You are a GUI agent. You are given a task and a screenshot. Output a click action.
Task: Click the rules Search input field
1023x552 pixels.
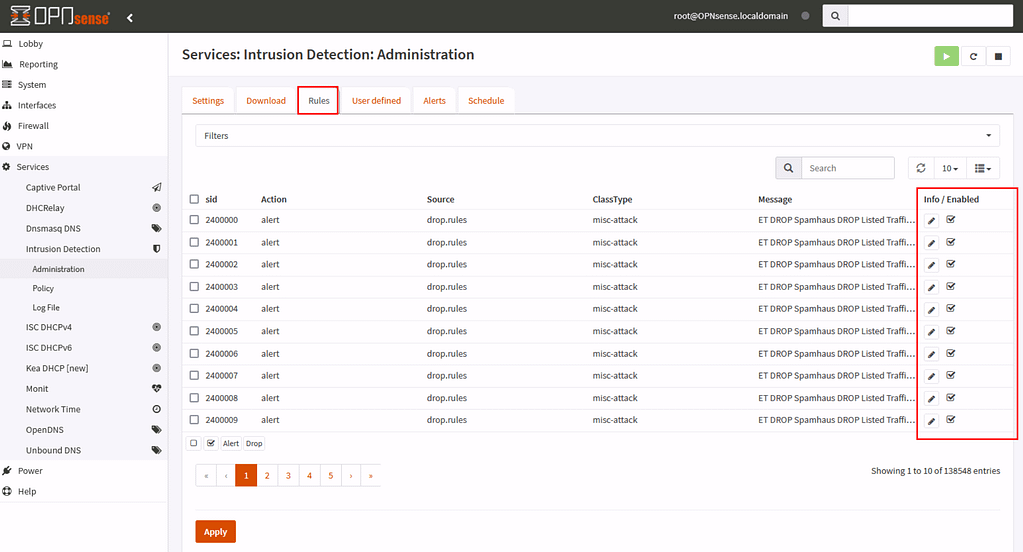pyautogui.click(x=849, y=168)
